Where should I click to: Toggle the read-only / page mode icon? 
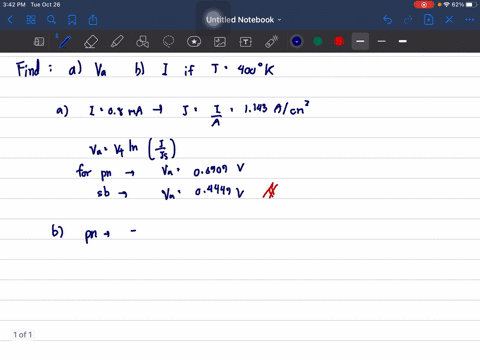pos(39,42)
